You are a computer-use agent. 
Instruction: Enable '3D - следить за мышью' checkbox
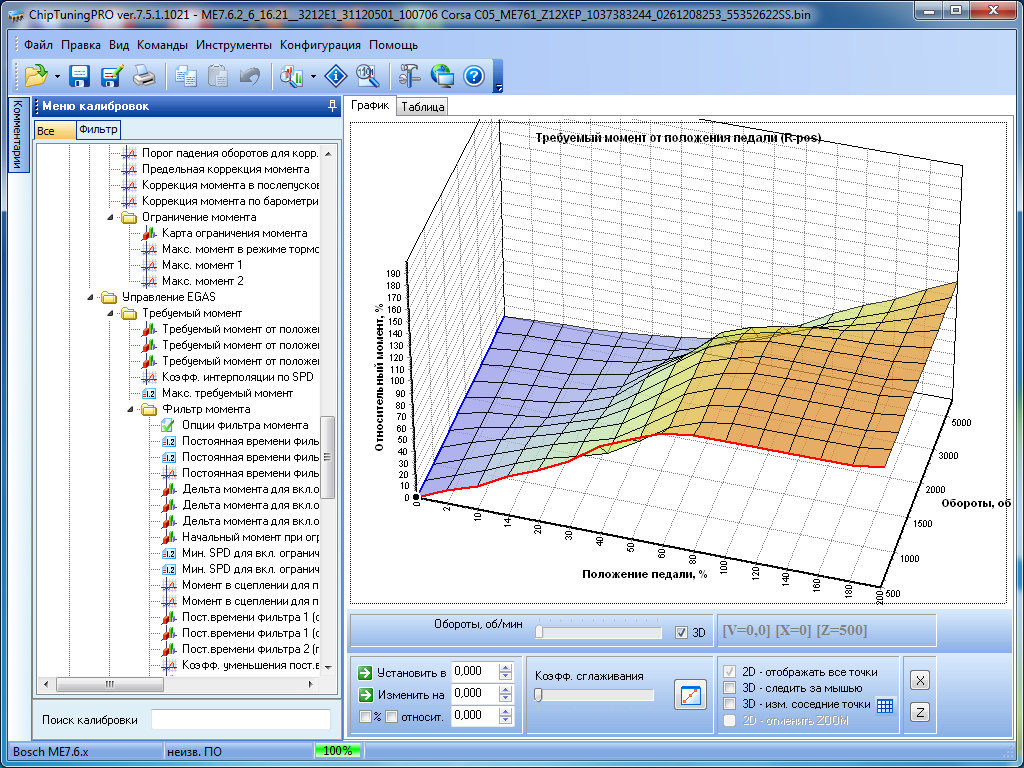(731, 688)
